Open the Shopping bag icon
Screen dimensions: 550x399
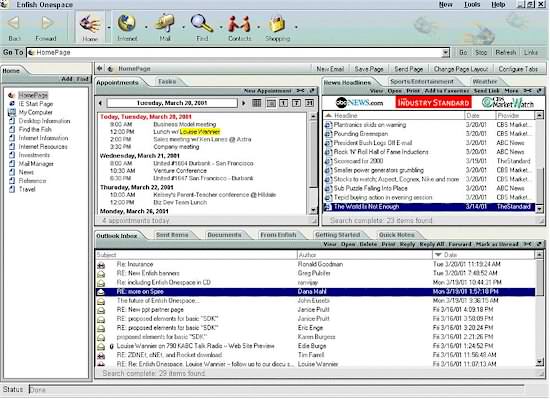pos(277,24)
